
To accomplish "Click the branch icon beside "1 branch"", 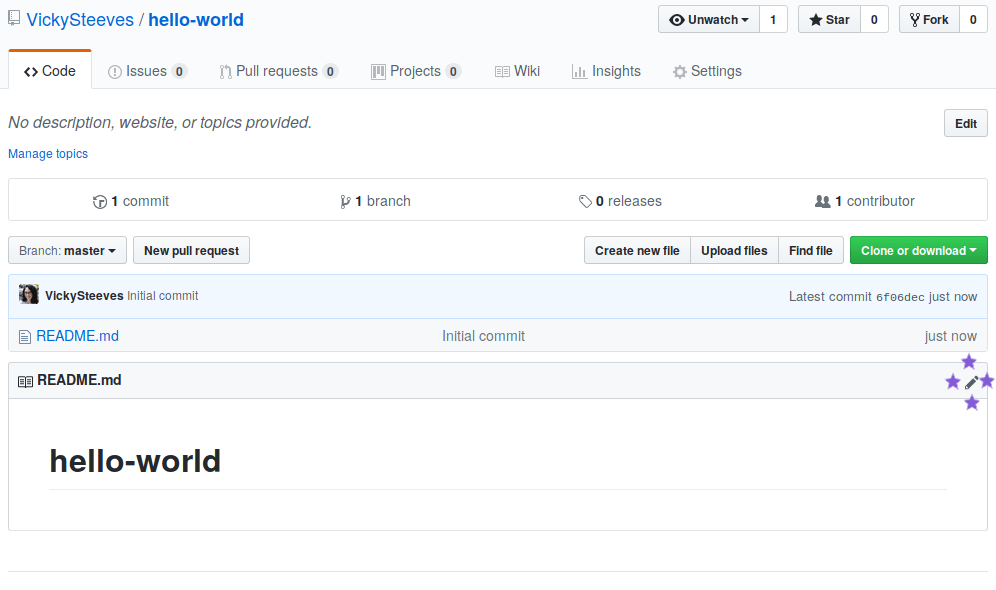I will (x=346, y=201).
